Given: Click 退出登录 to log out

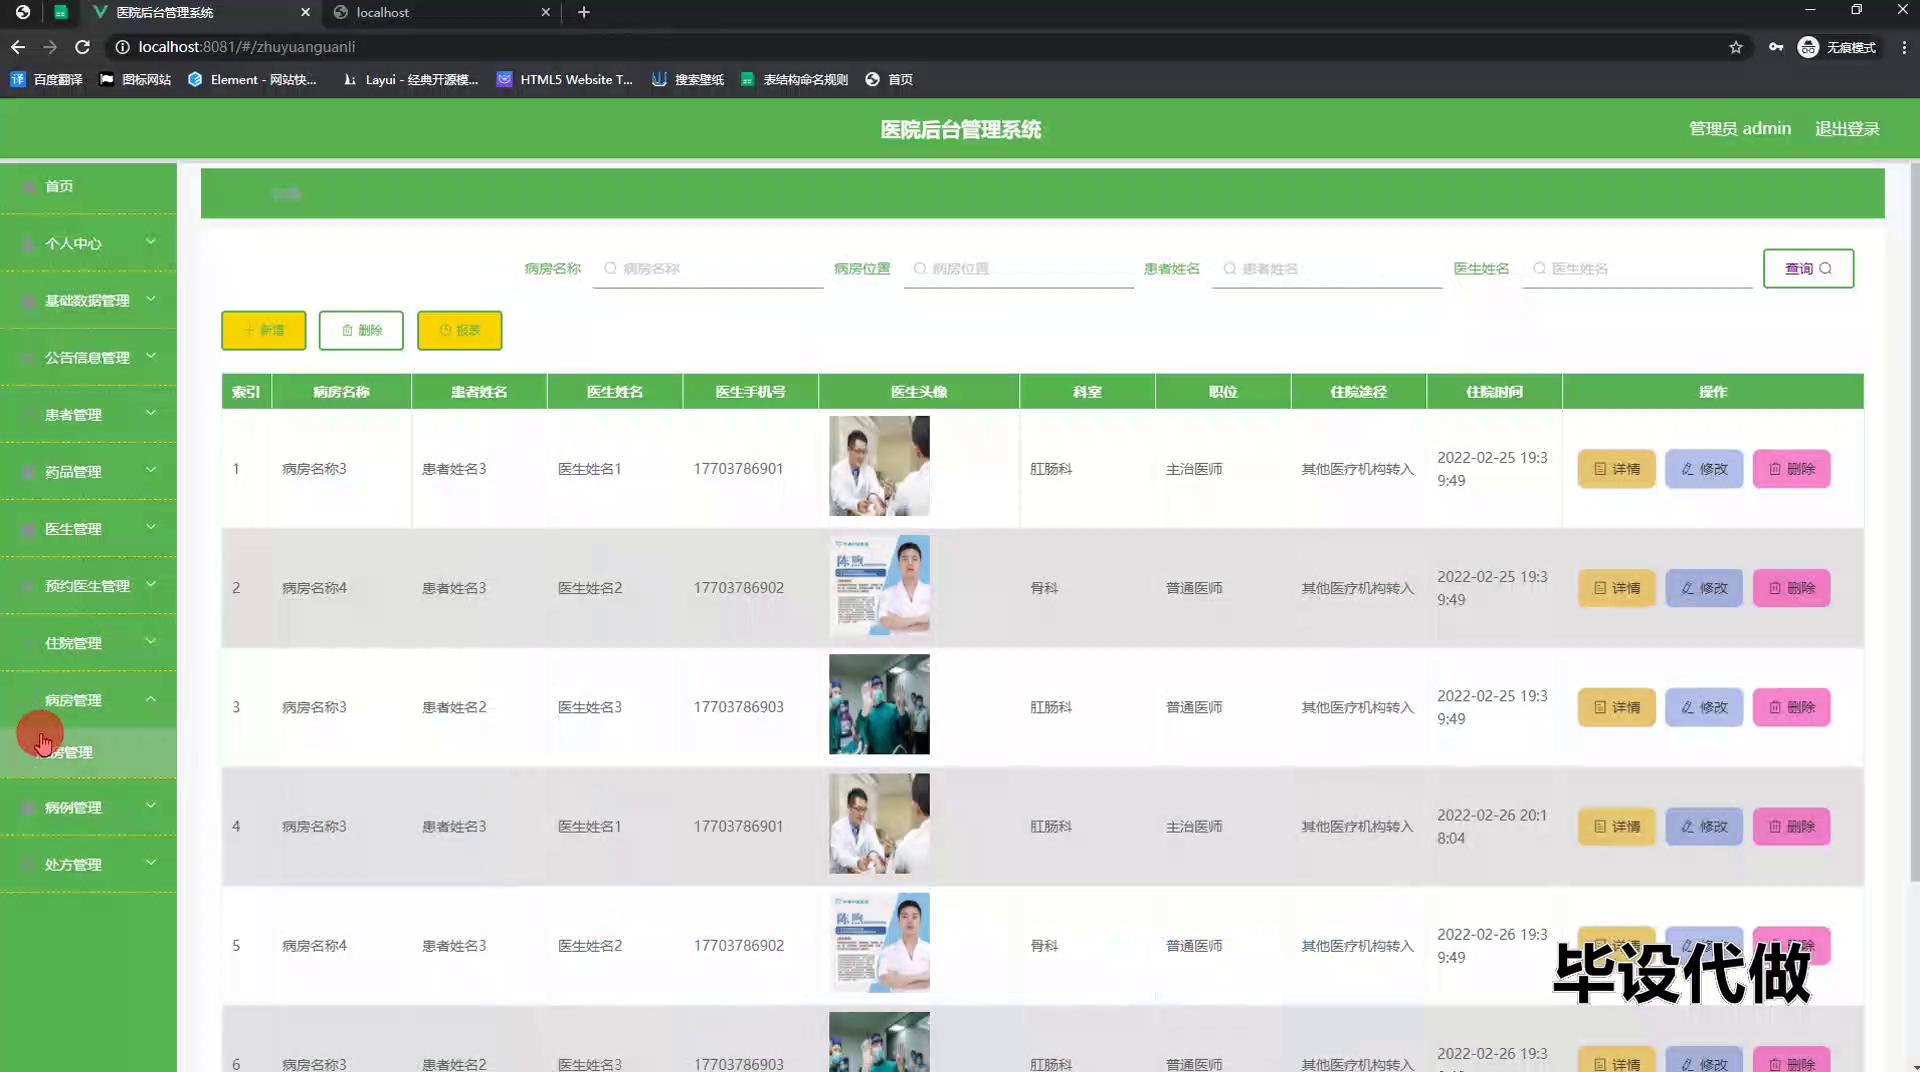Looking at the screenshot, I should 1847,129.
